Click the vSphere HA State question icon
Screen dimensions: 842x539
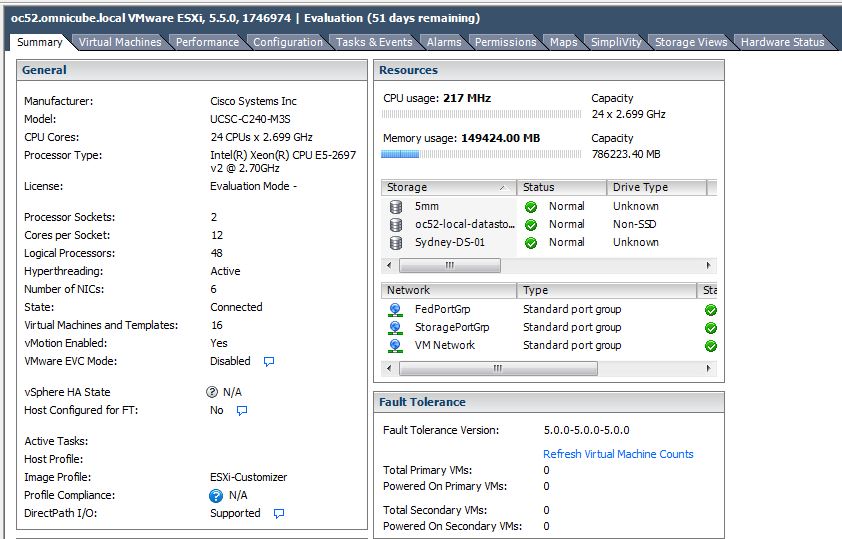(212, 392)
